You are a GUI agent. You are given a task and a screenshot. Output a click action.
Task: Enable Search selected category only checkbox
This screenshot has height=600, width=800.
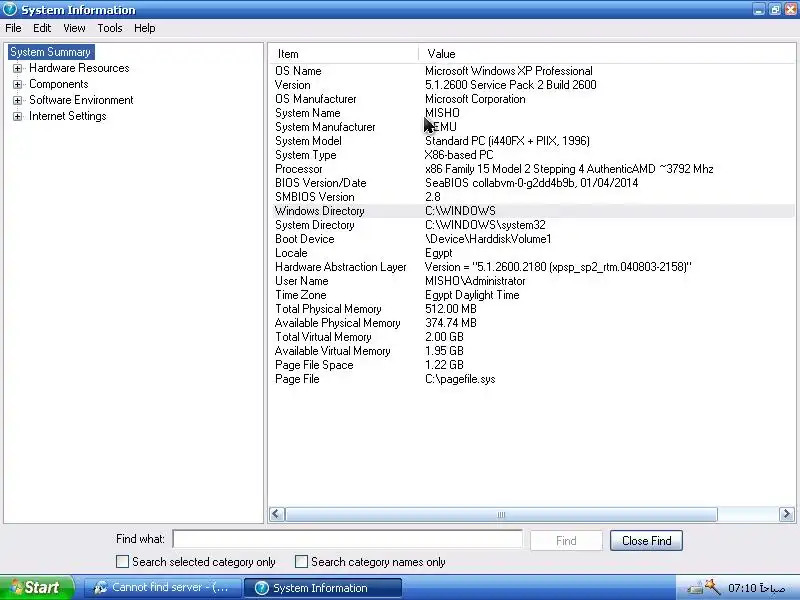pos(122,562)
